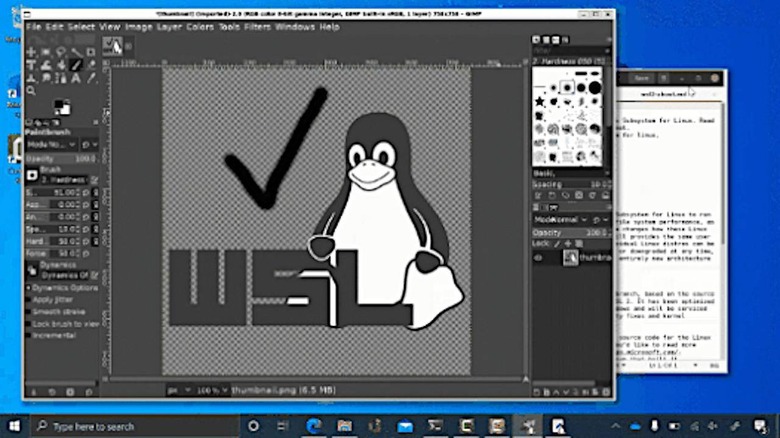
Task: Open the paint Mode dropdown in tool options
Action: point(52,145)
